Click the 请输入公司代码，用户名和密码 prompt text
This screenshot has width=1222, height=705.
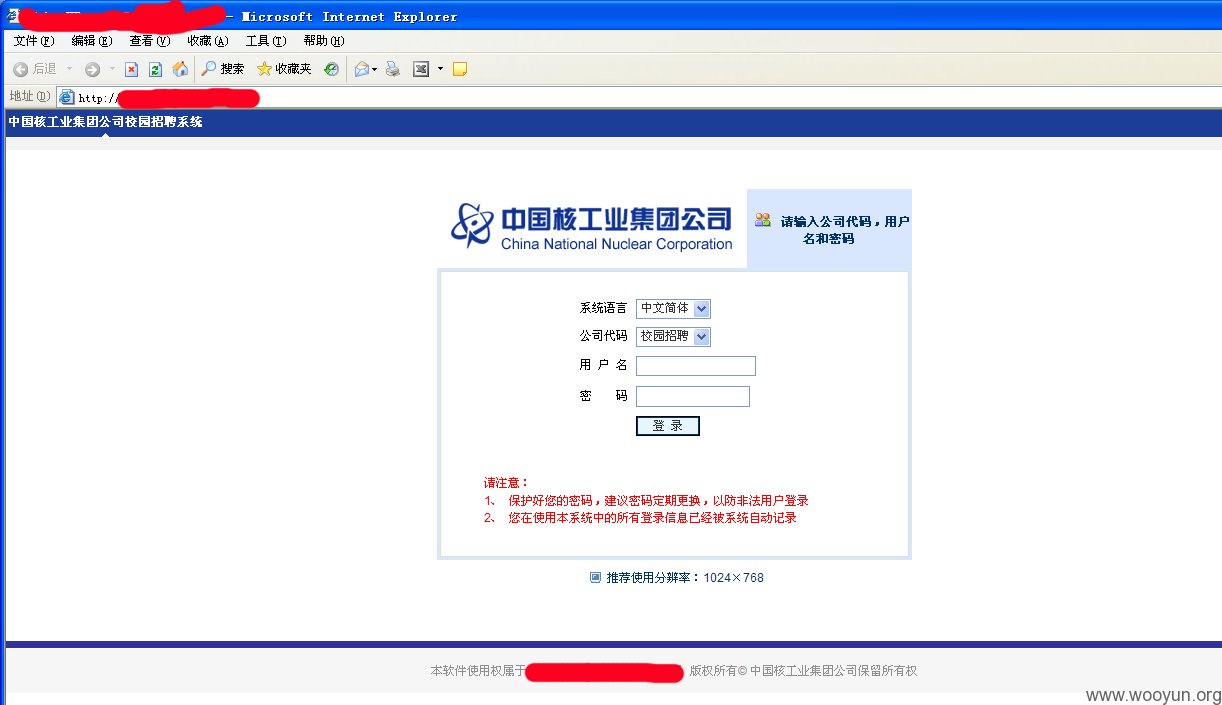pyautogui.click(x=844, y=230)
